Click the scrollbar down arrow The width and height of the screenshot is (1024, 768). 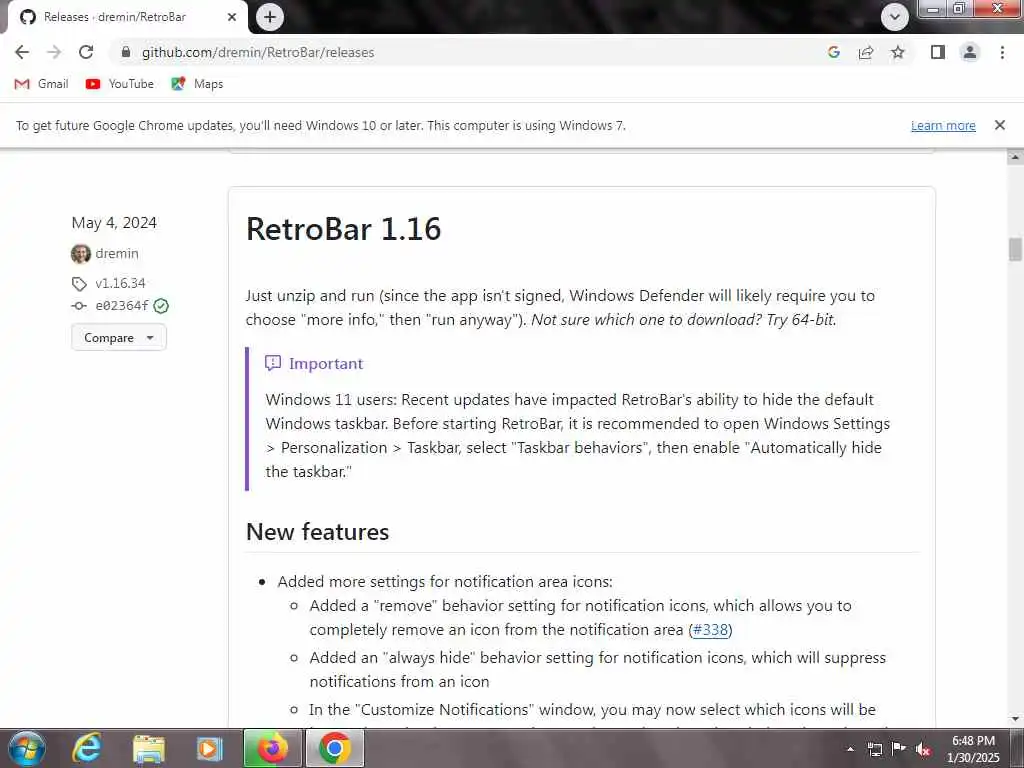pyautogui.click(x=1015, y=719)
